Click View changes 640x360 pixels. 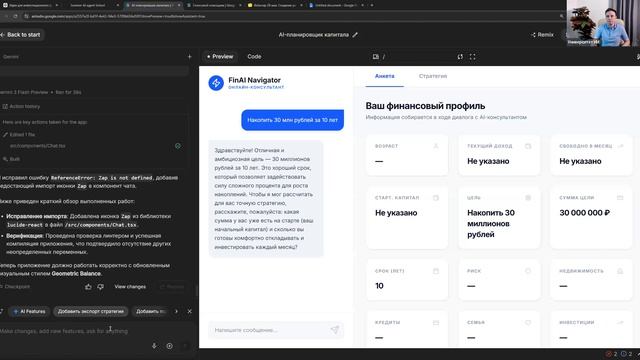click(130, 287)
